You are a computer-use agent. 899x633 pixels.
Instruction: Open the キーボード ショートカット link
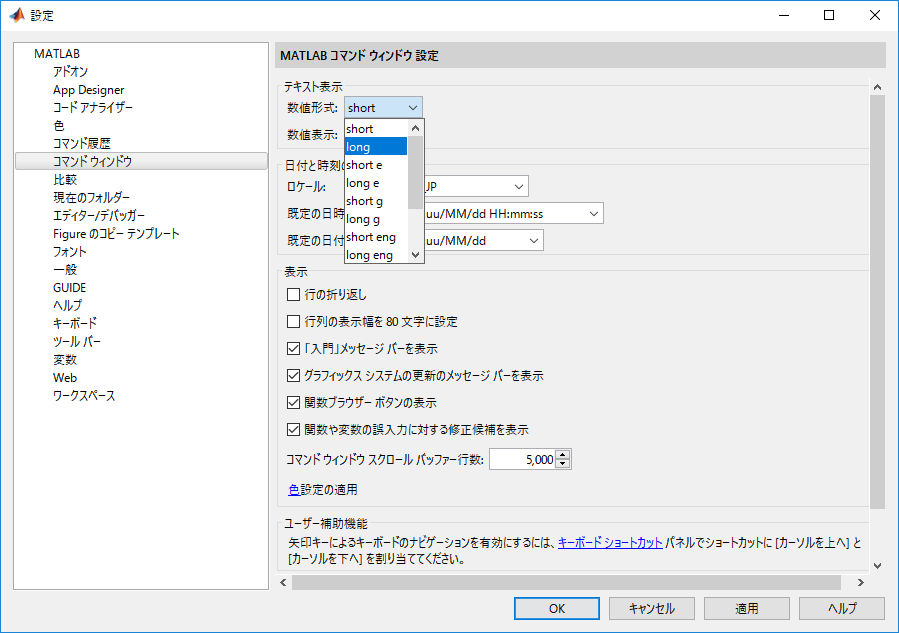pyautogui.click(x=610, y=542)
